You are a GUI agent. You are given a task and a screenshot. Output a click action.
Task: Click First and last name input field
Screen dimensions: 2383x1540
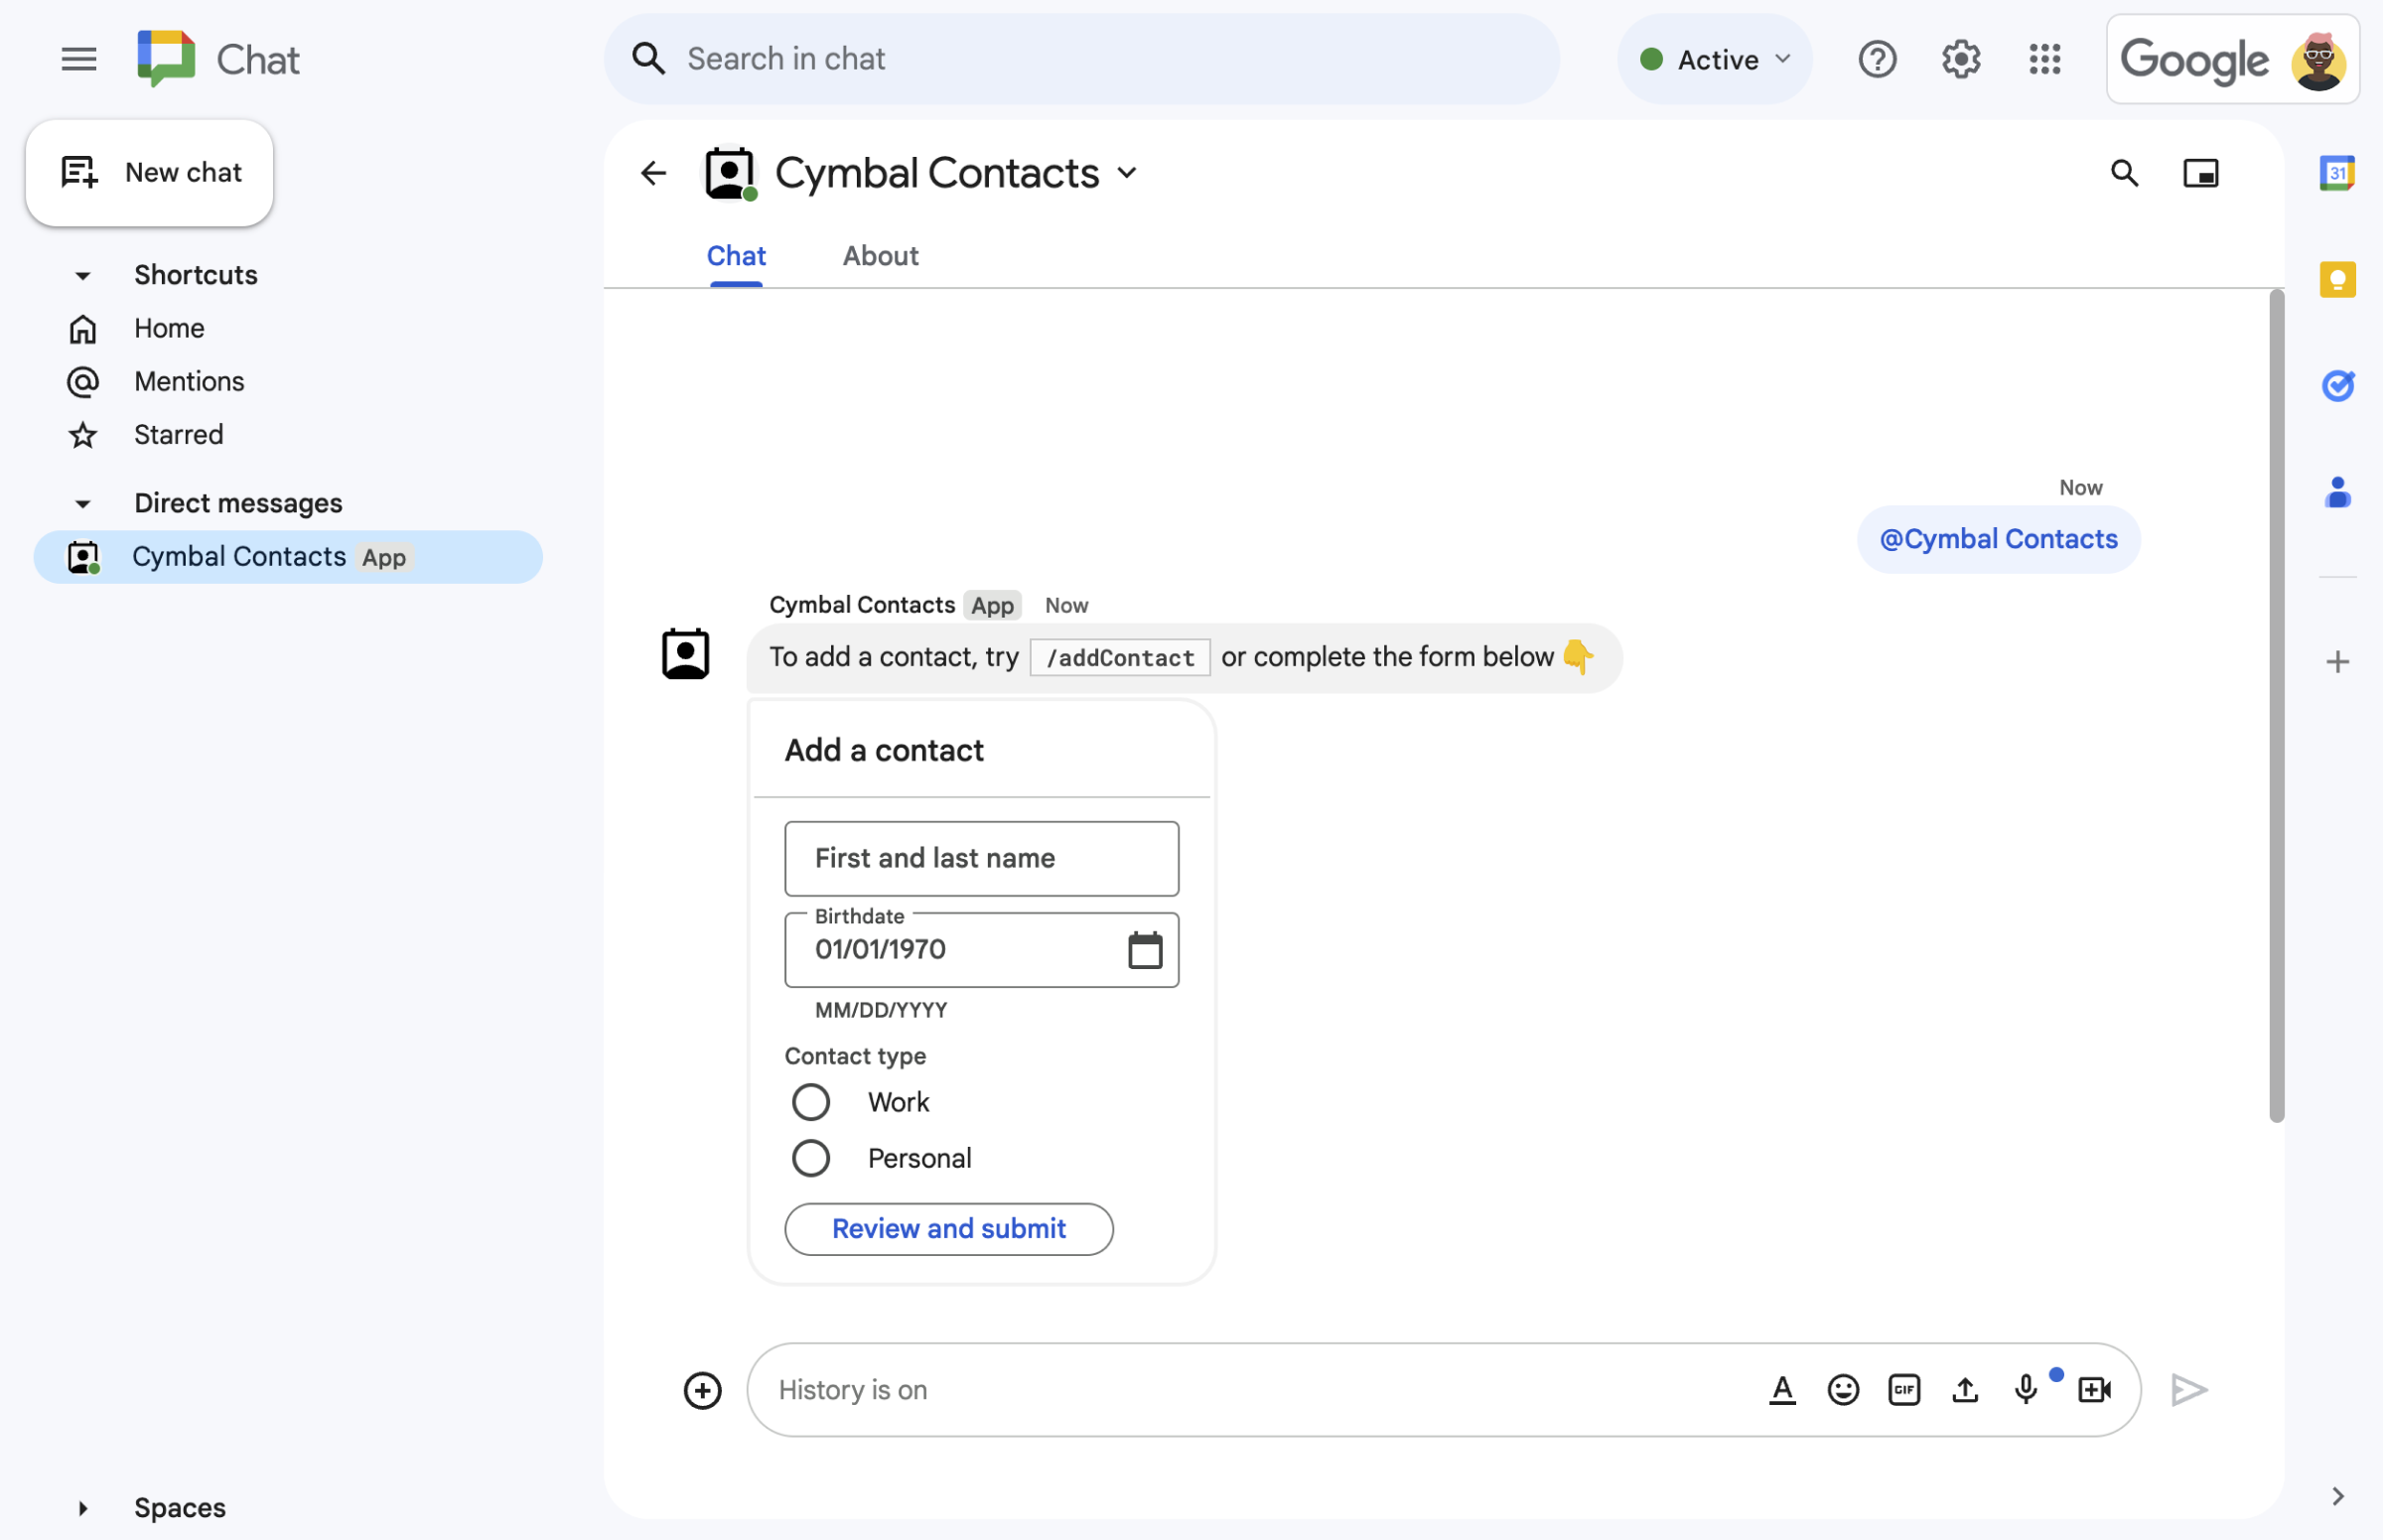pyautogui.click(x=980, y=858)
